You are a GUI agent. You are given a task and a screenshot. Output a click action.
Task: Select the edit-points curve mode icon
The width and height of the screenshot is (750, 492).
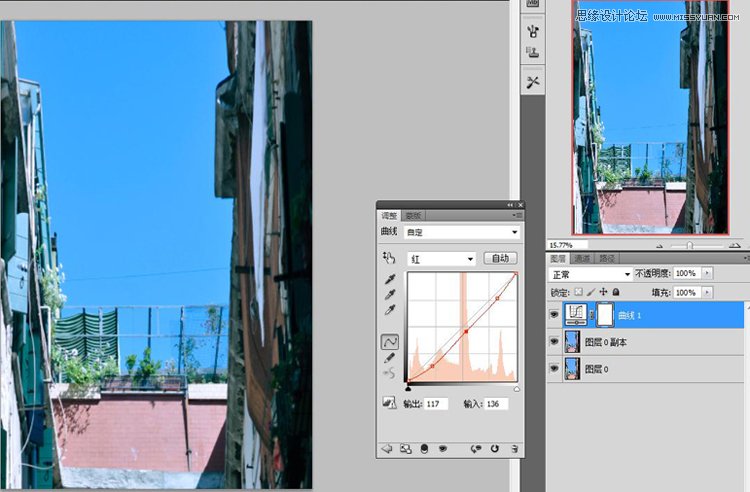pyautogui.click(x=389, y=341)
